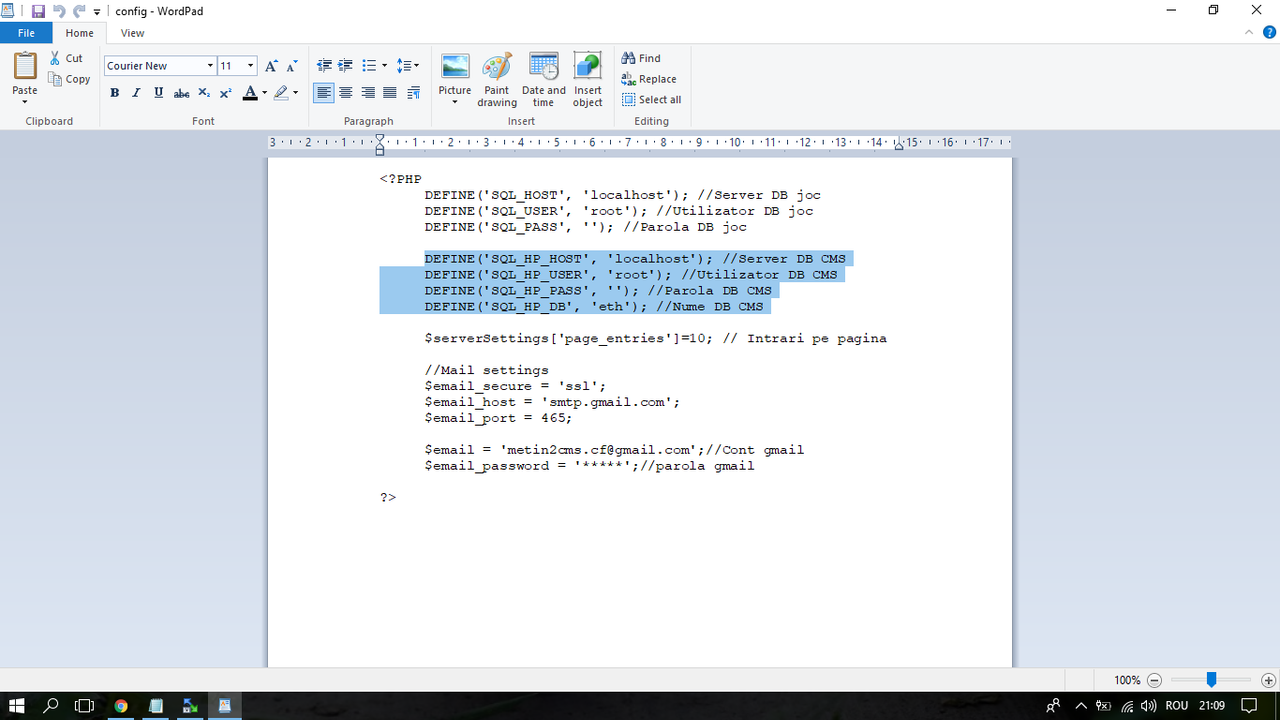Image resolution: width=1280 pixels, height=720 pixels.
Task: Shrink font size with A-down icon
Action: (291, 66)
